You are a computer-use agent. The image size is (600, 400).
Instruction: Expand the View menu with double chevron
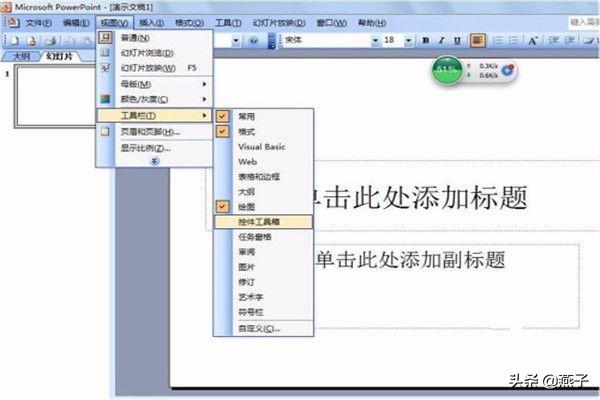tap(154, 162)
